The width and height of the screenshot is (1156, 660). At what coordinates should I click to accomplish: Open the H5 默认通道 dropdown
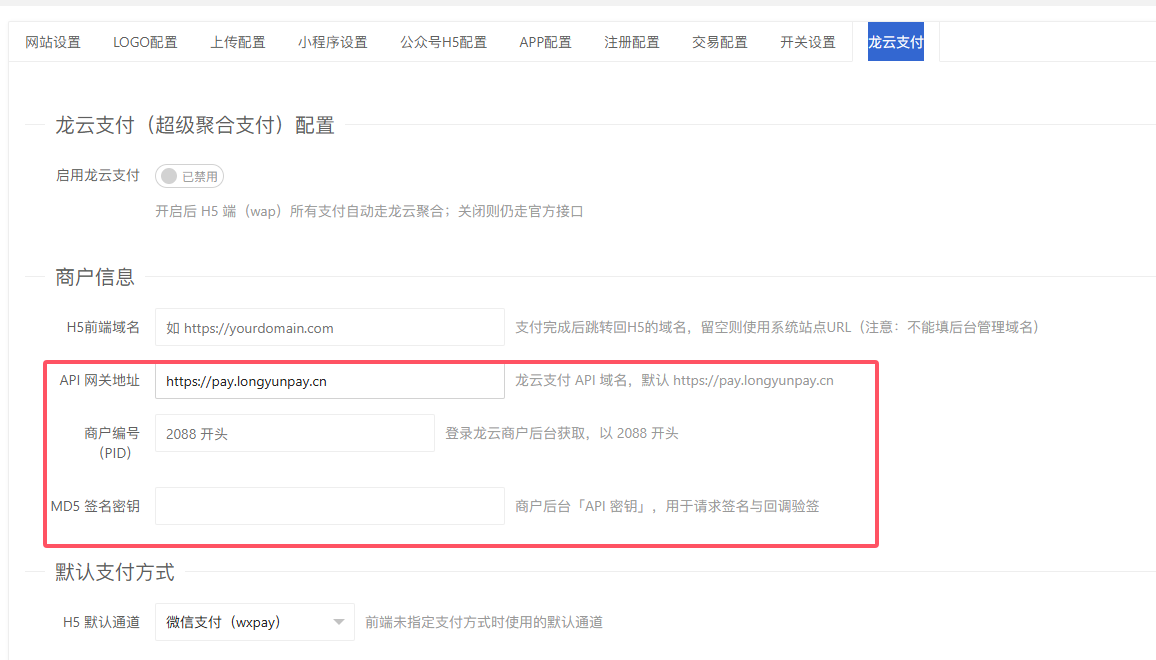click(x=254, y=622)
